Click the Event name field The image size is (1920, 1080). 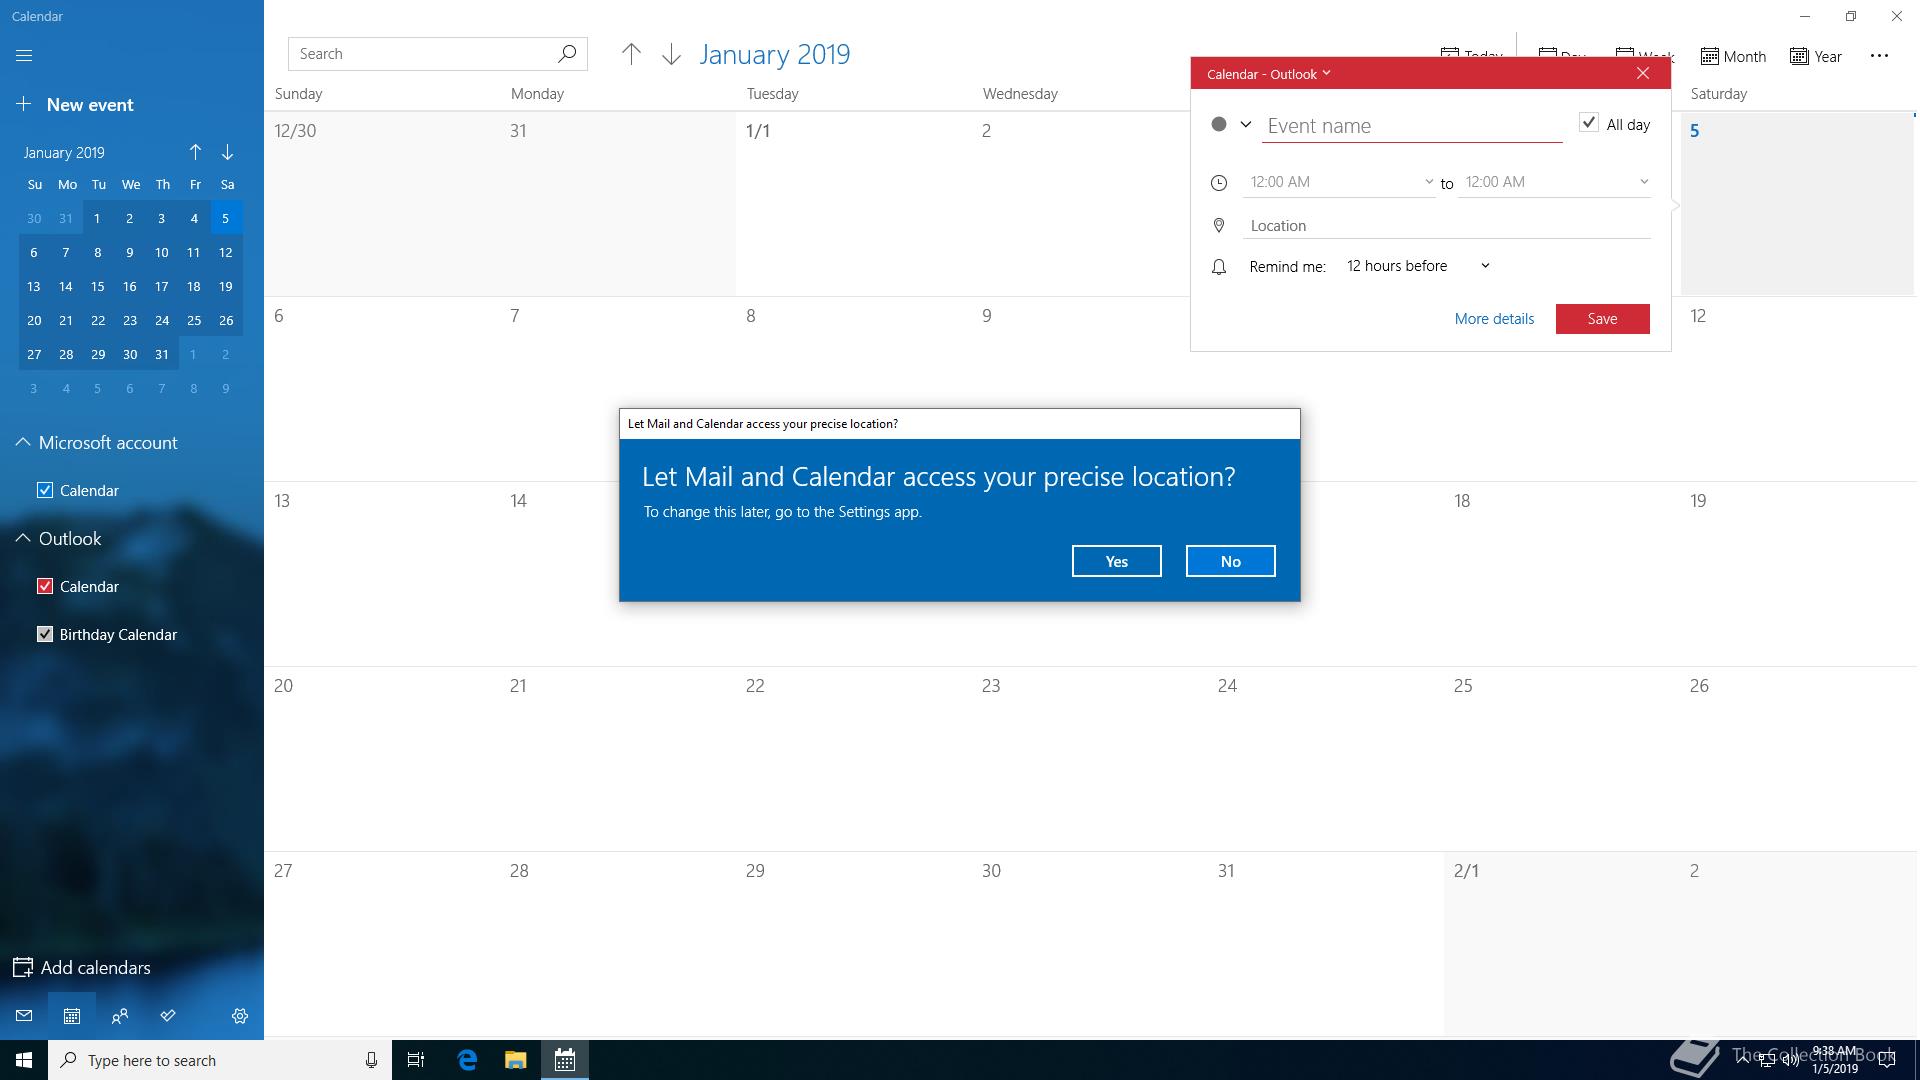point(1411,126)
